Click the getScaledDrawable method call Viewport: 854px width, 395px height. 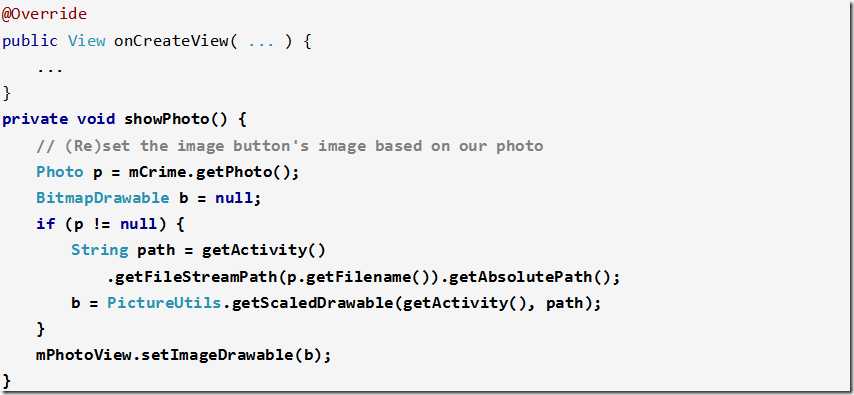pyautogui.click(x=312, y=303)
